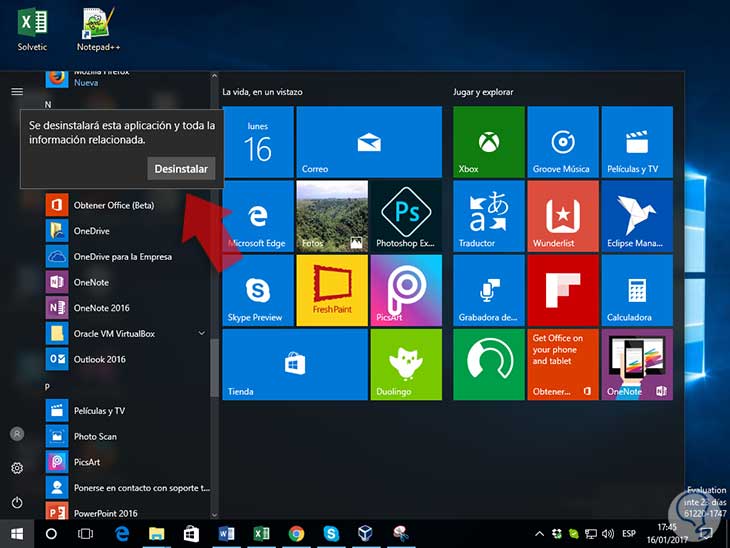
Task: Open Obtener Office (Beta) from the list
Action: pos(113,205)
